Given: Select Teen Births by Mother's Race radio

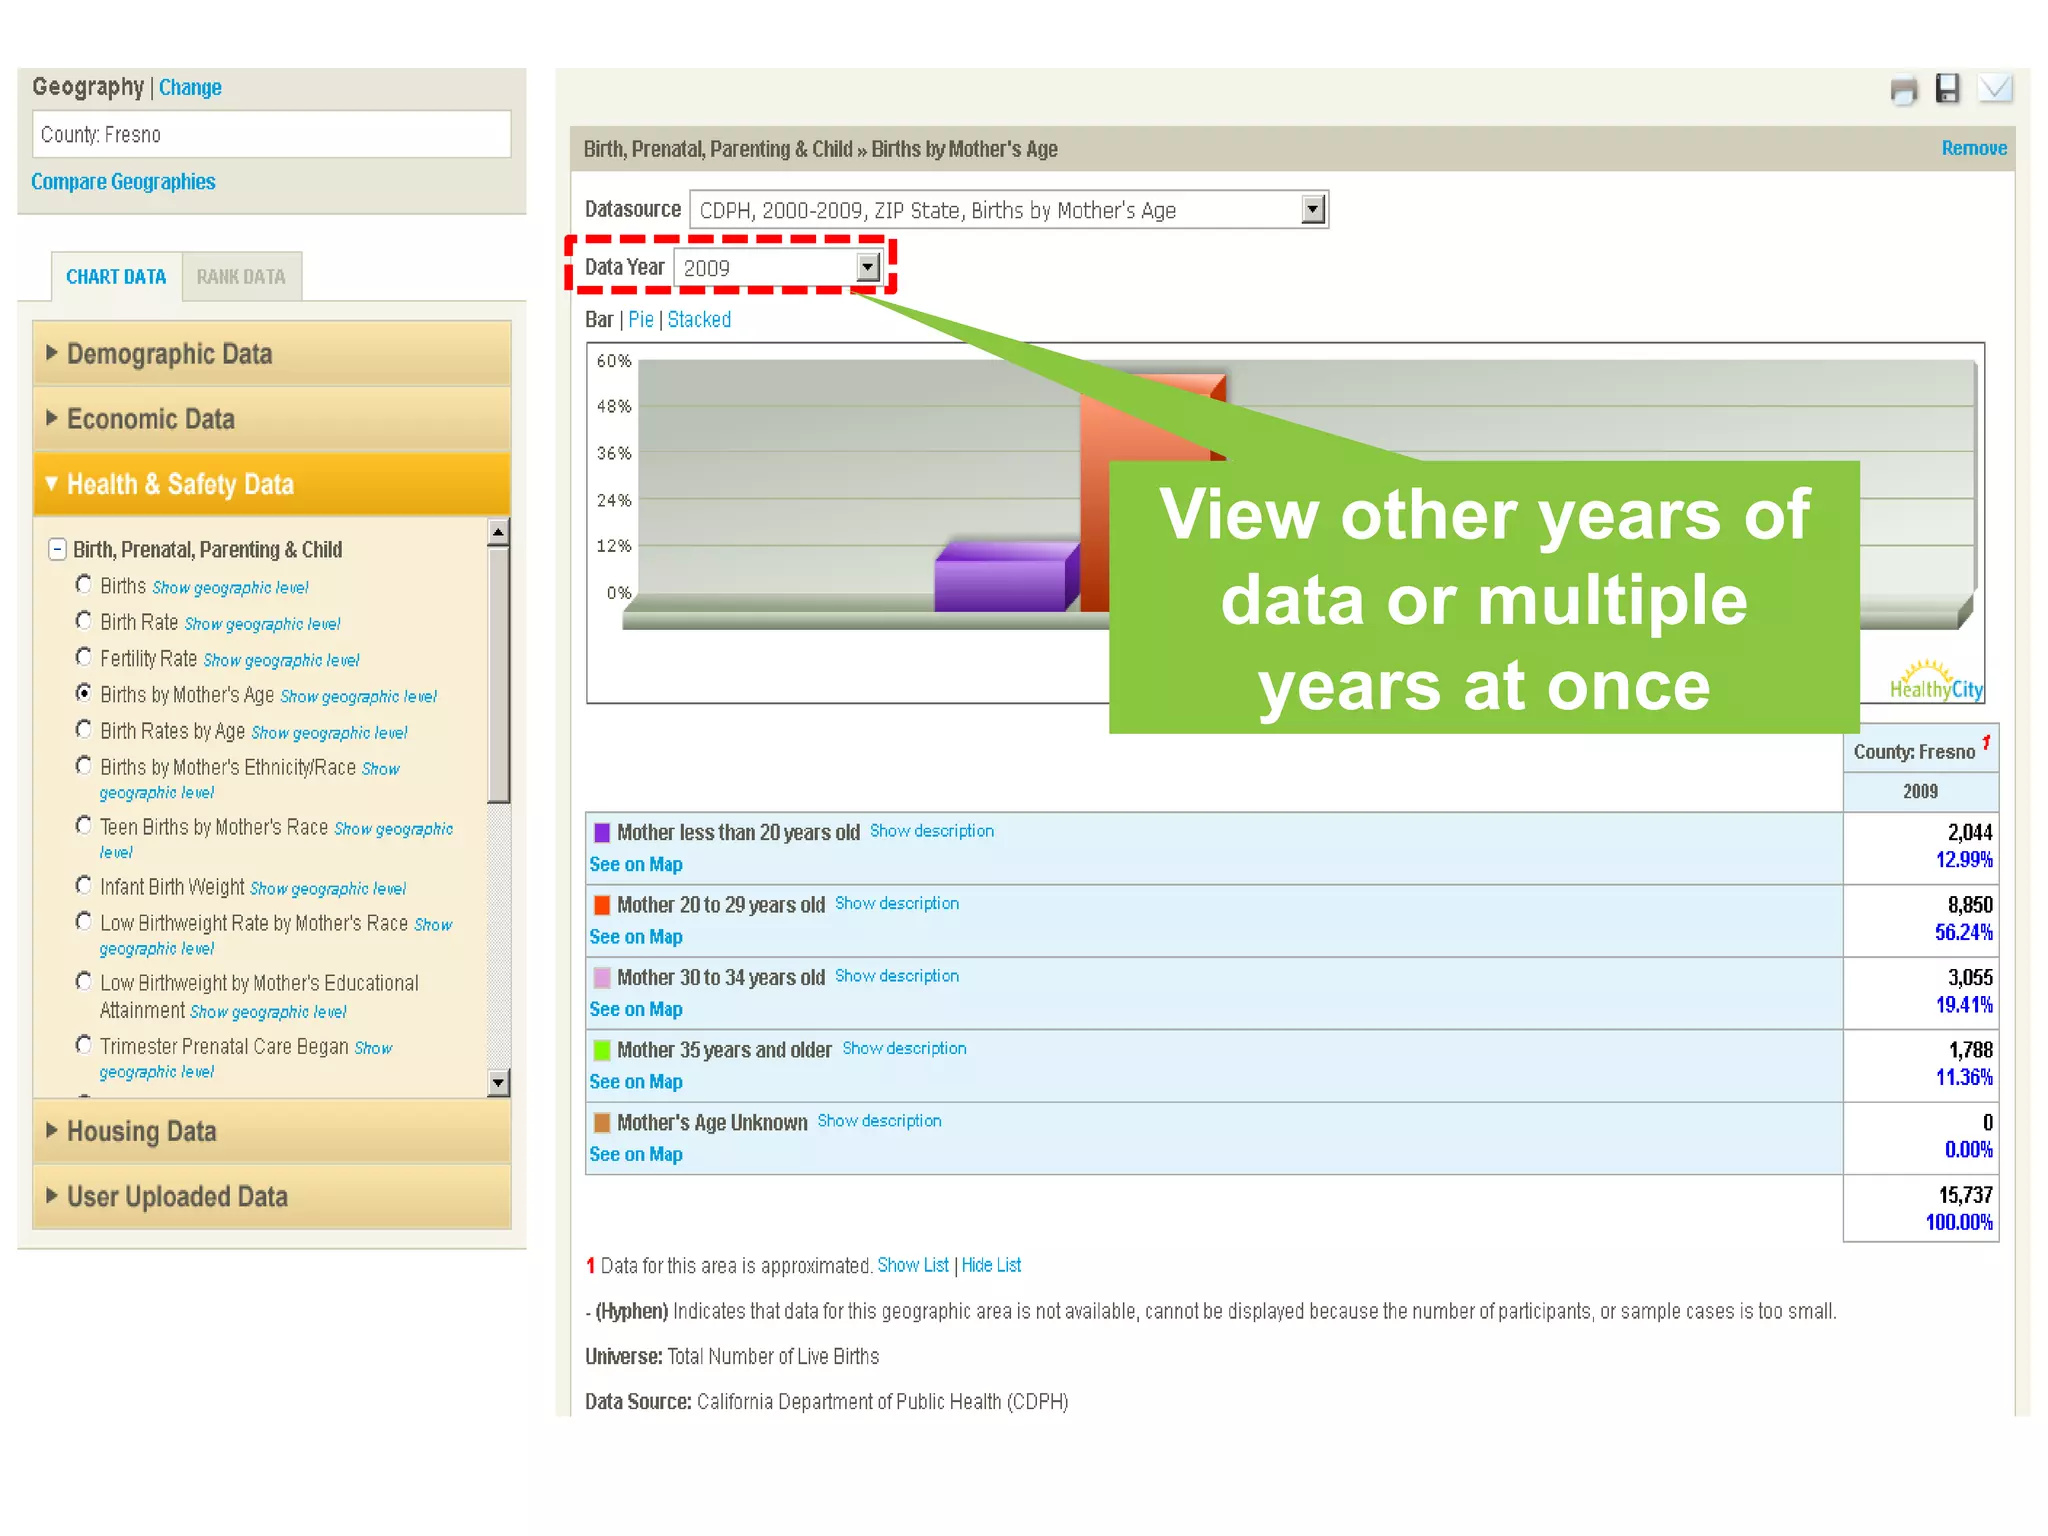Looking at the screenshot, I should (84, 826).
